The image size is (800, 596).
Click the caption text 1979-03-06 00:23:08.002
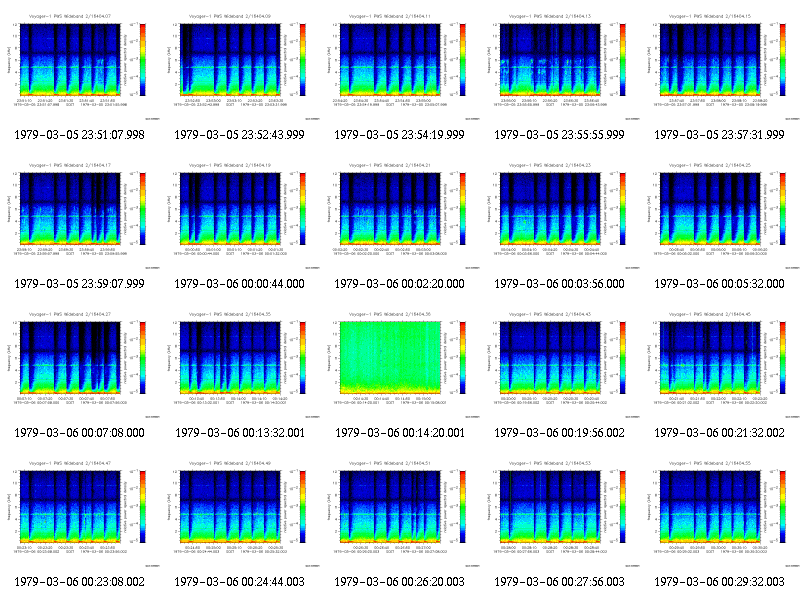(x=80, y=582)
